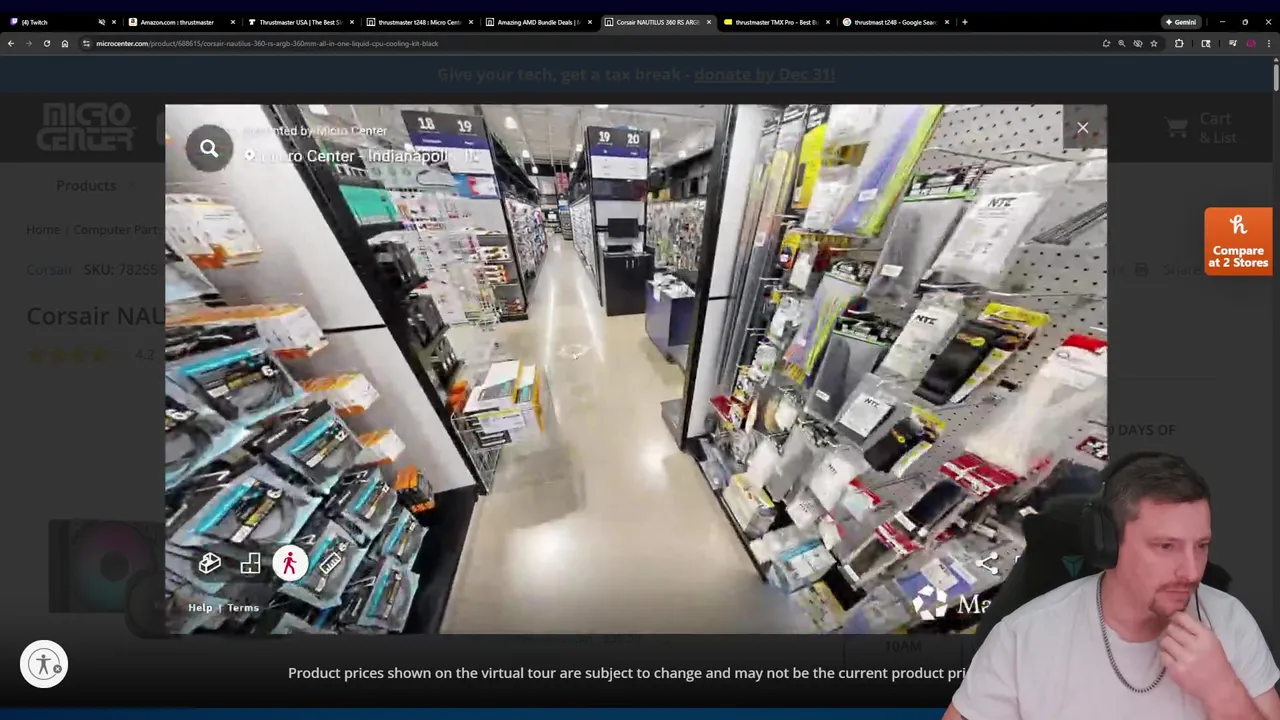Click the share icon in the tour

point(987,564)
